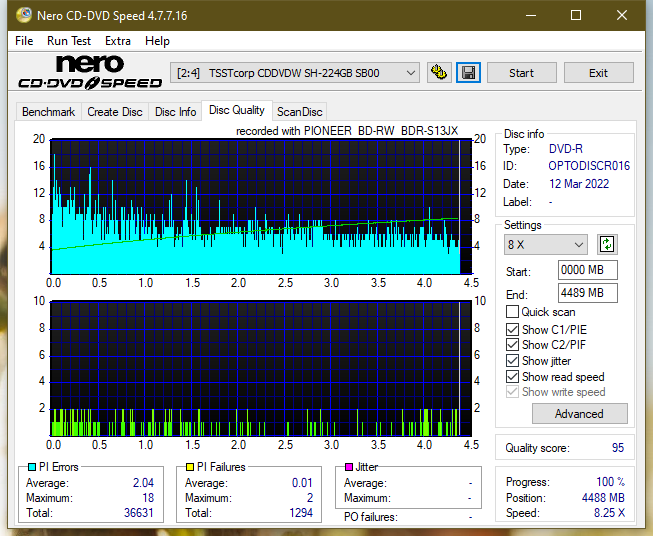Open the Extra menu
Viewport: 653px width, 536px height.
pos(118,41)
